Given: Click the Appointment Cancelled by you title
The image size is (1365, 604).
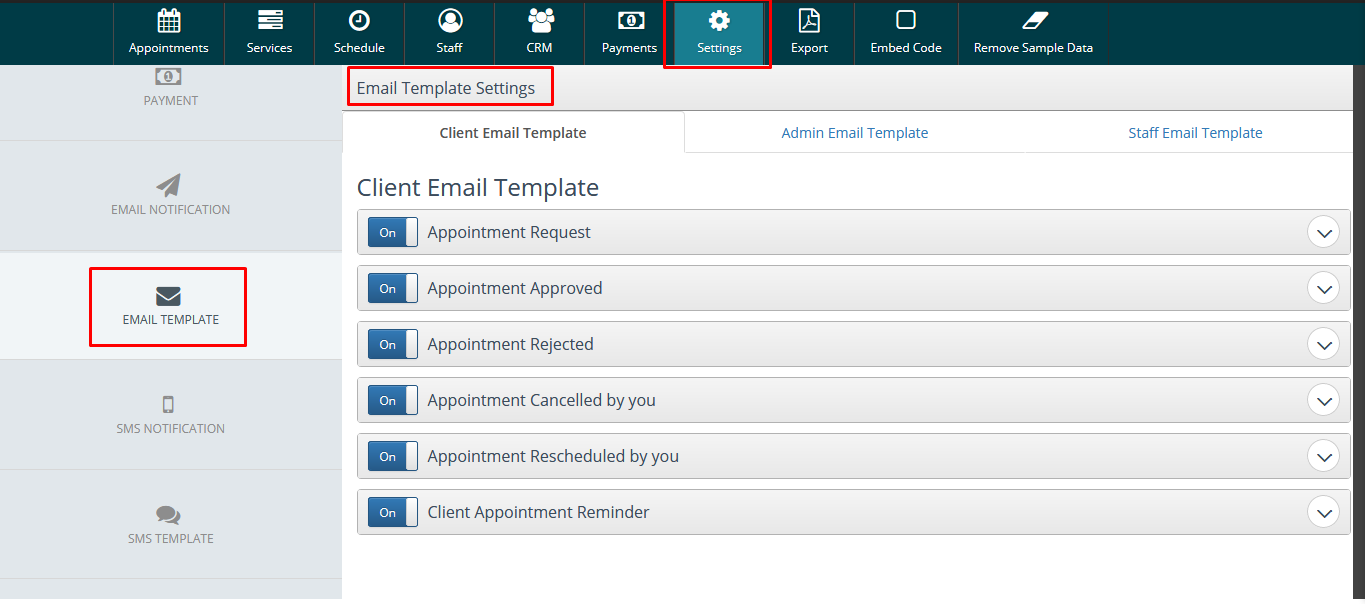Looking at the screenshot, I should click(542, 400).
